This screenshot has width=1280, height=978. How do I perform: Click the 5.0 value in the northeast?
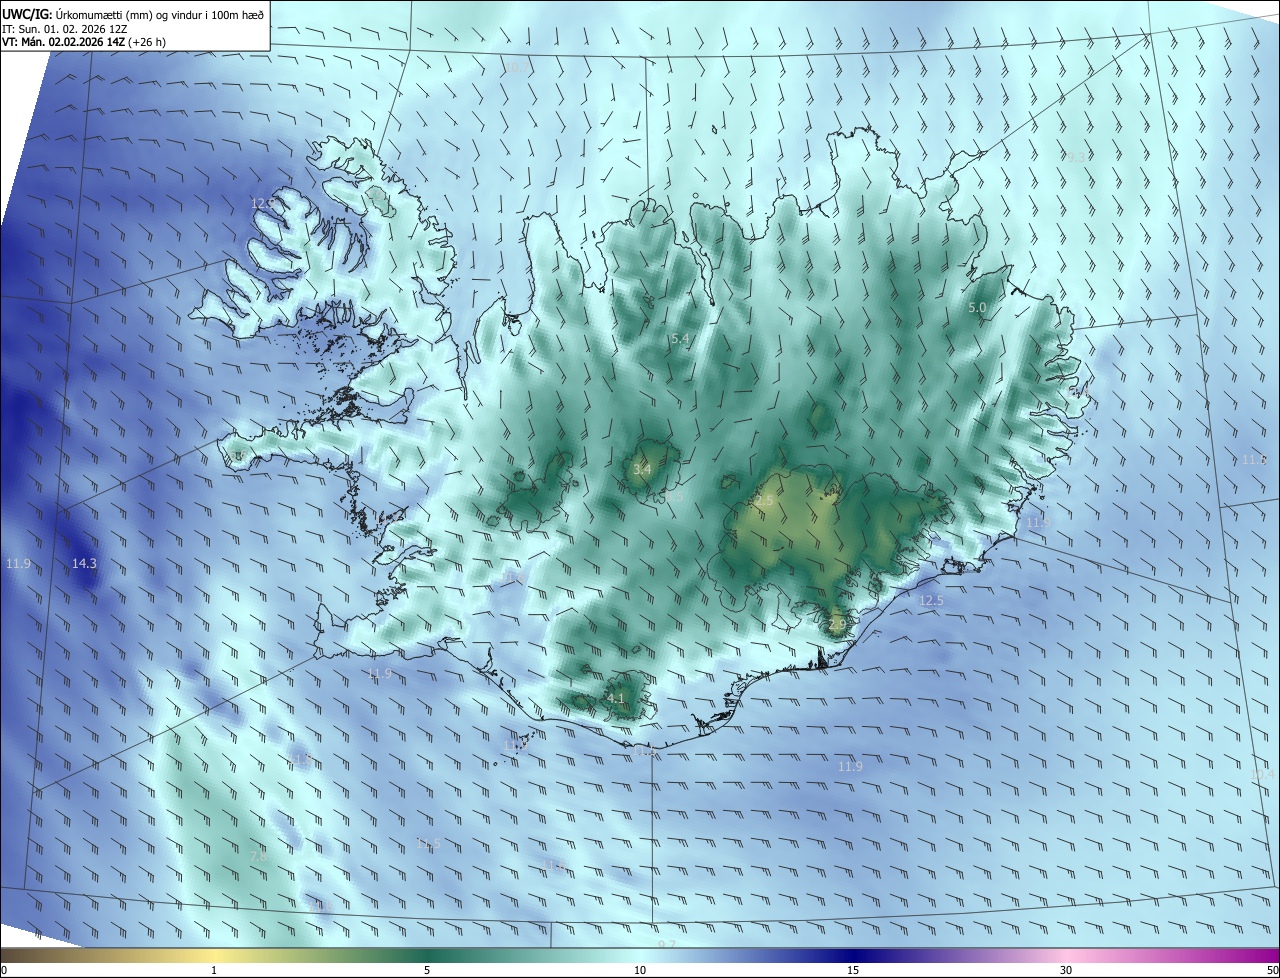pos(977,308)
